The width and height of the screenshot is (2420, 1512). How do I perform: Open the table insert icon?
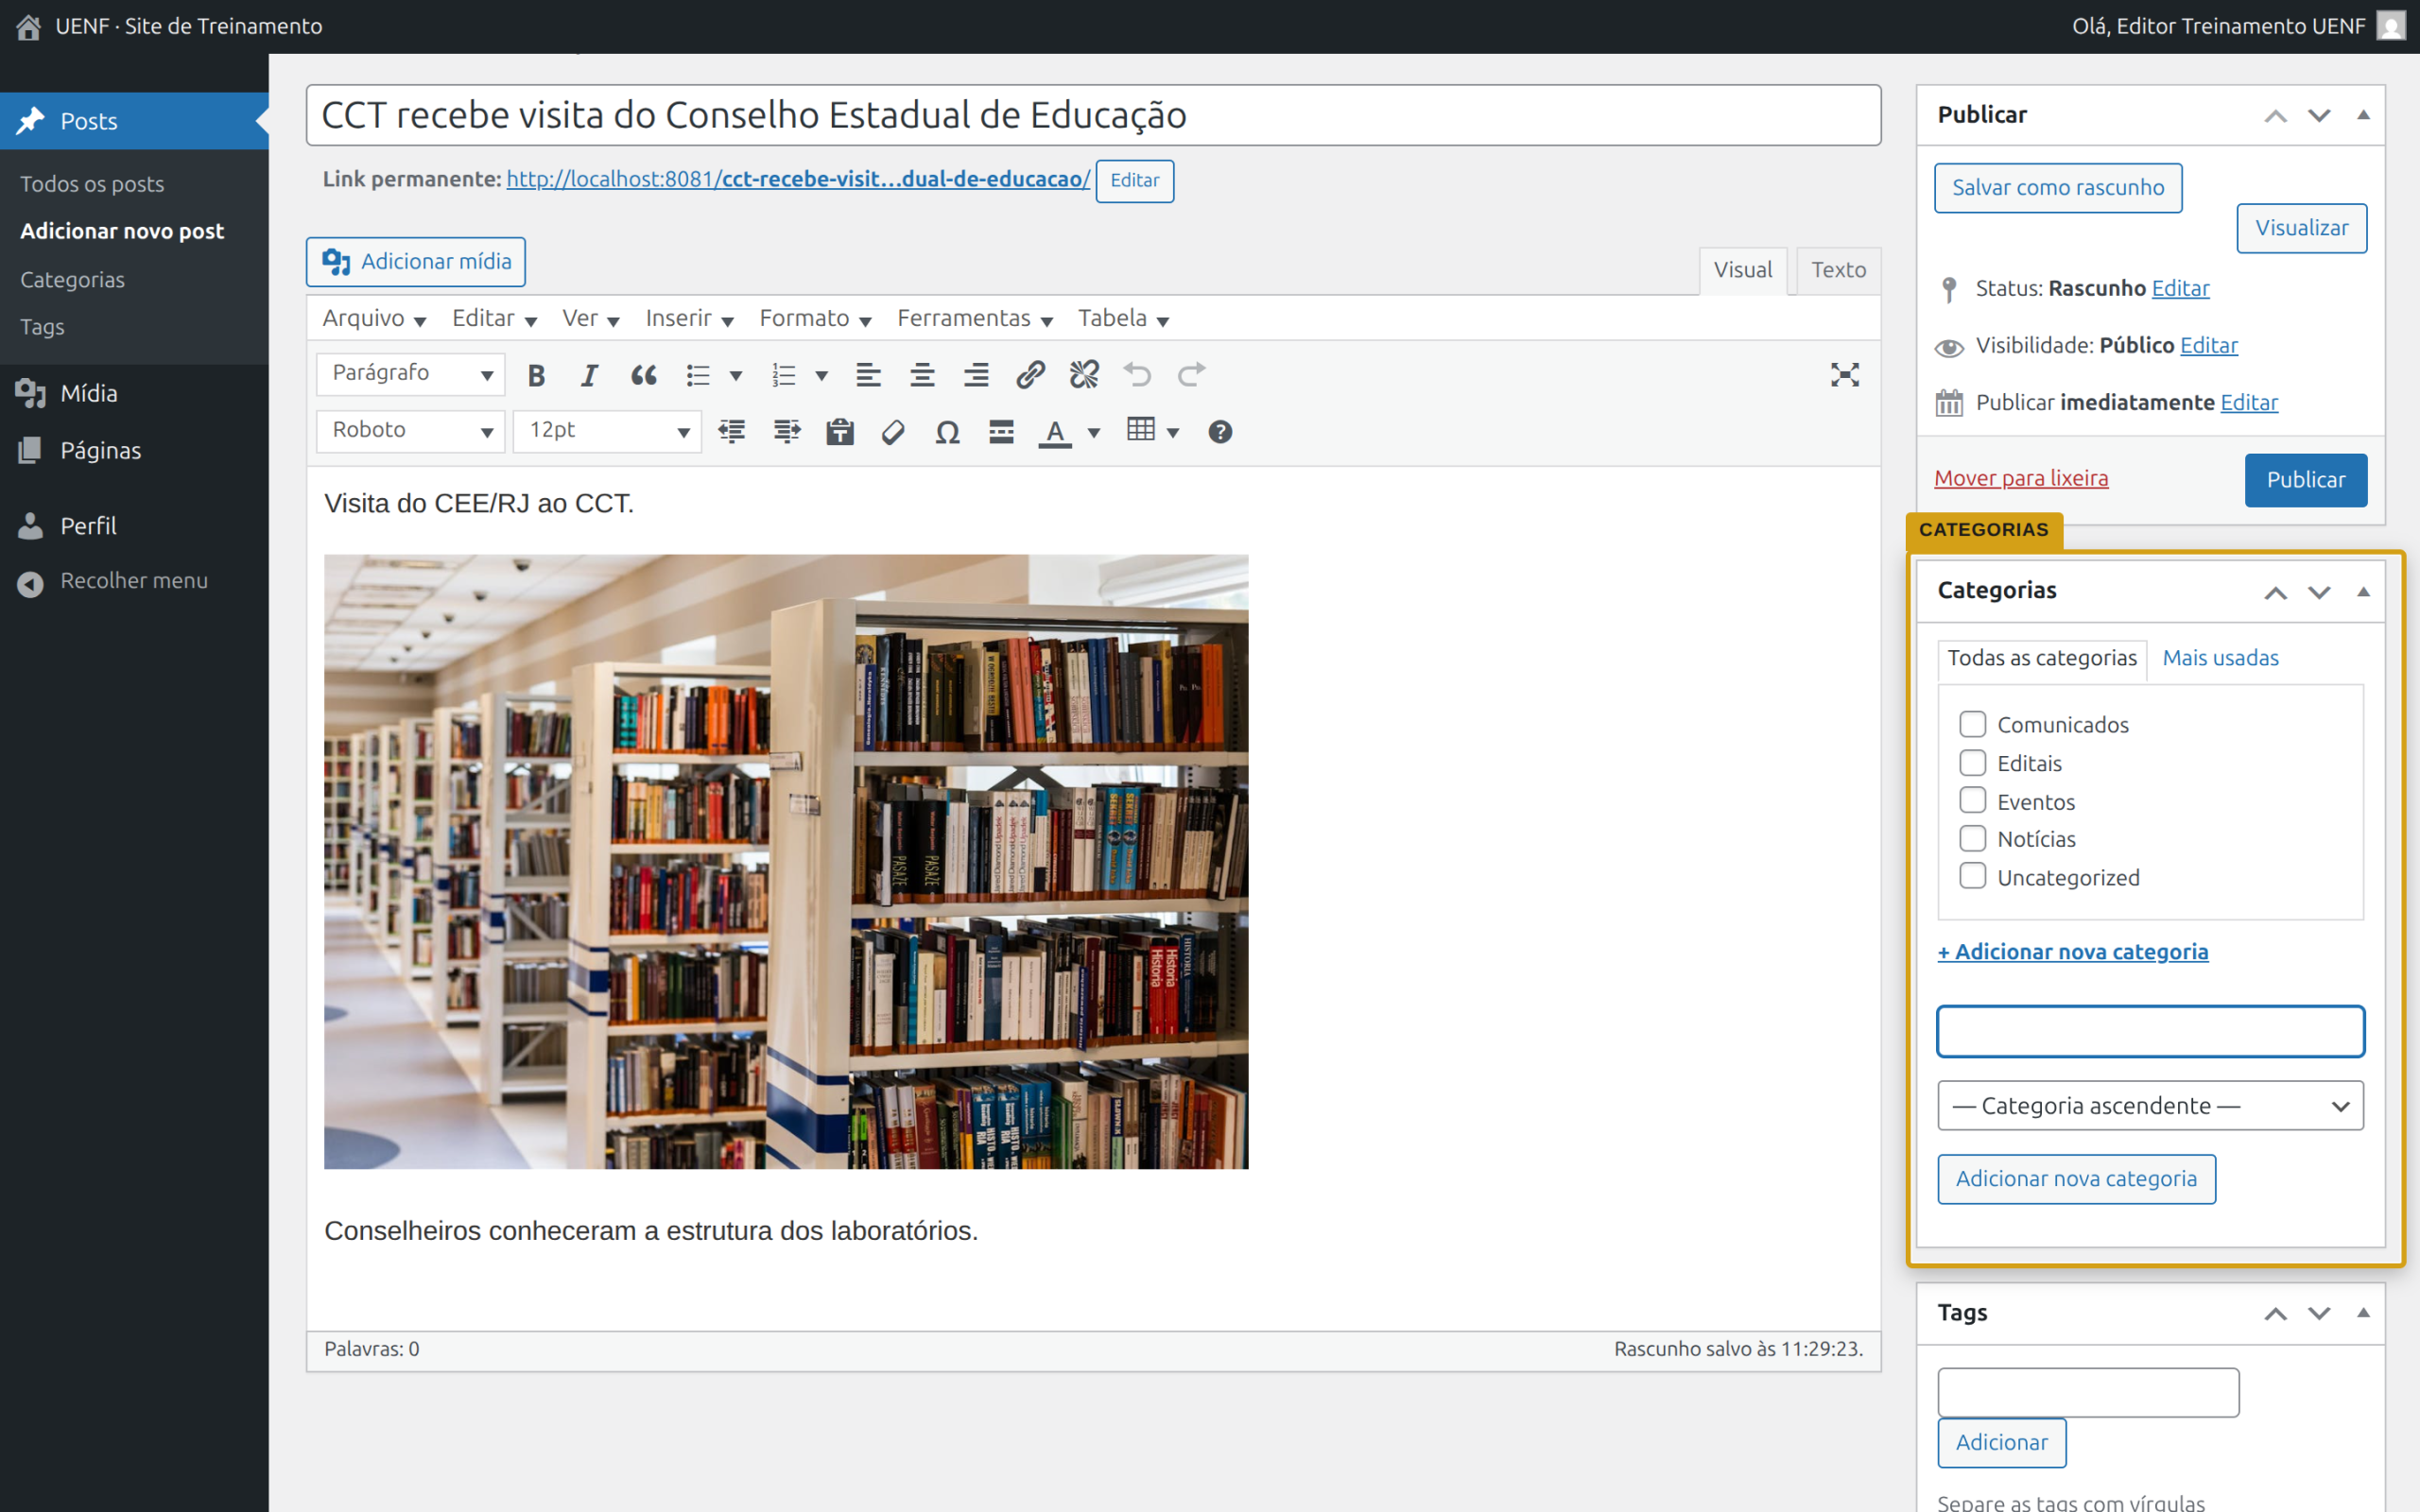click(1141, 430)
